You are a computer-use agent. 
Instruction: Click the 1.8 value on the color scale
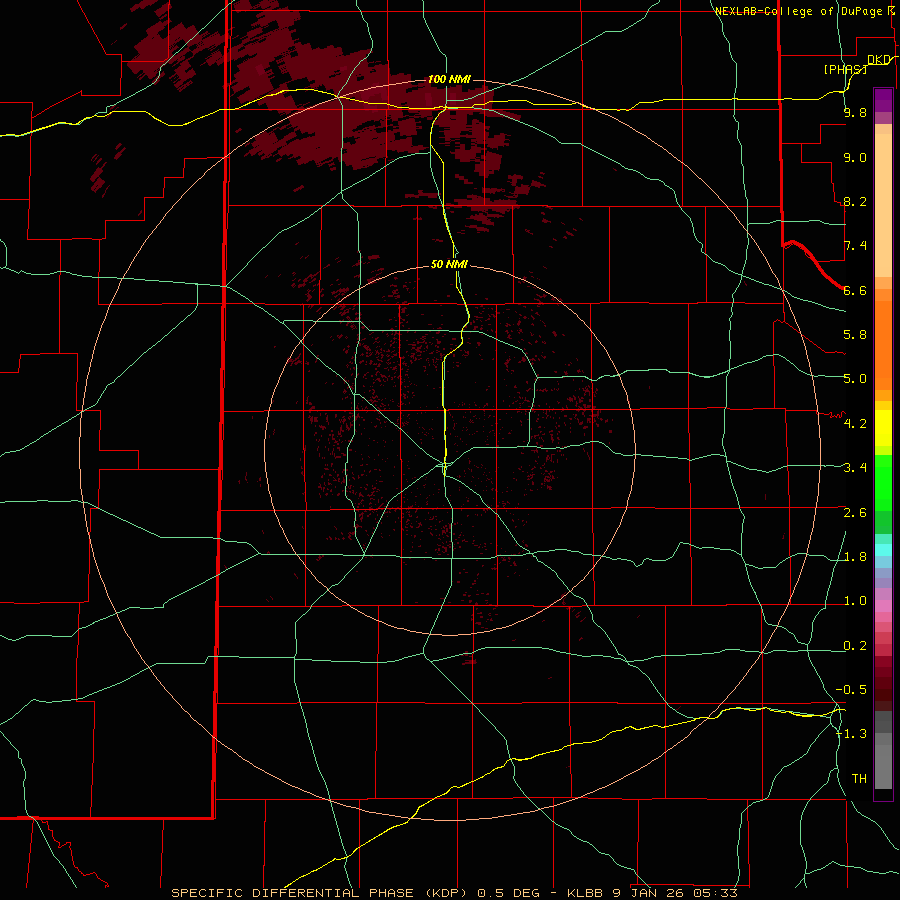(855, 557)
